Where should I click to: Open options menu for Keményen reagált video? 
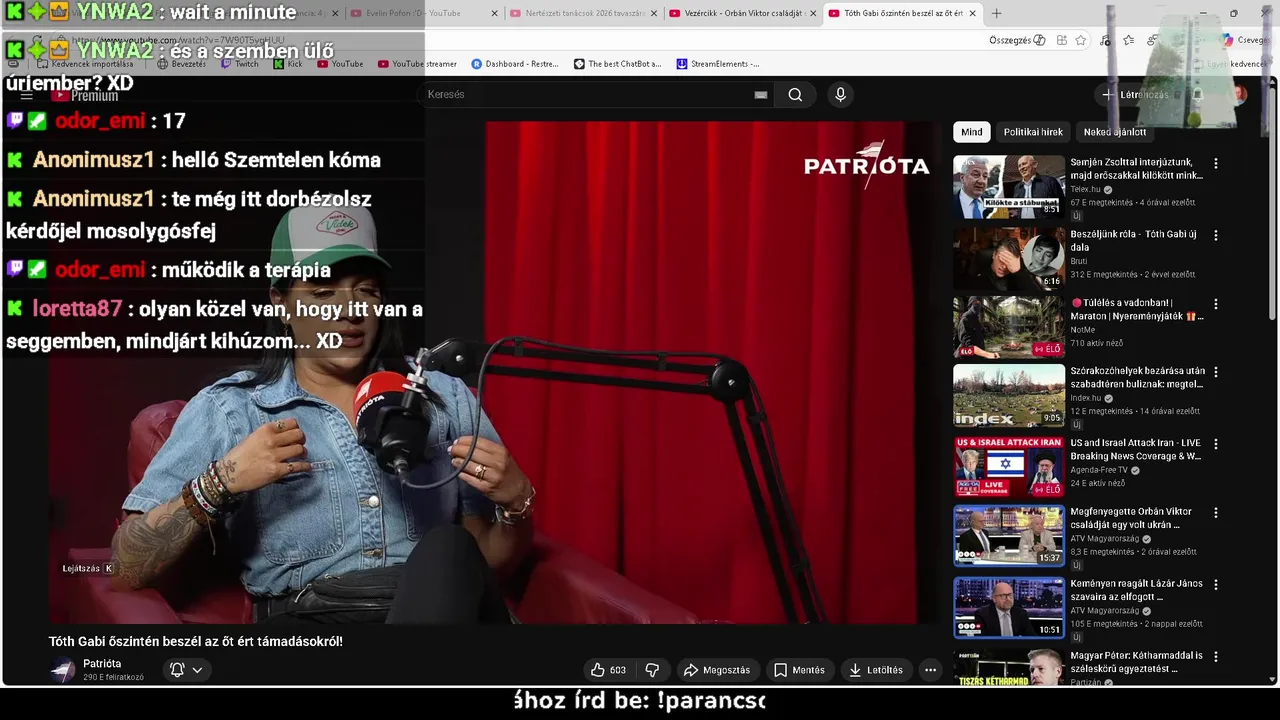[1216, 584]
